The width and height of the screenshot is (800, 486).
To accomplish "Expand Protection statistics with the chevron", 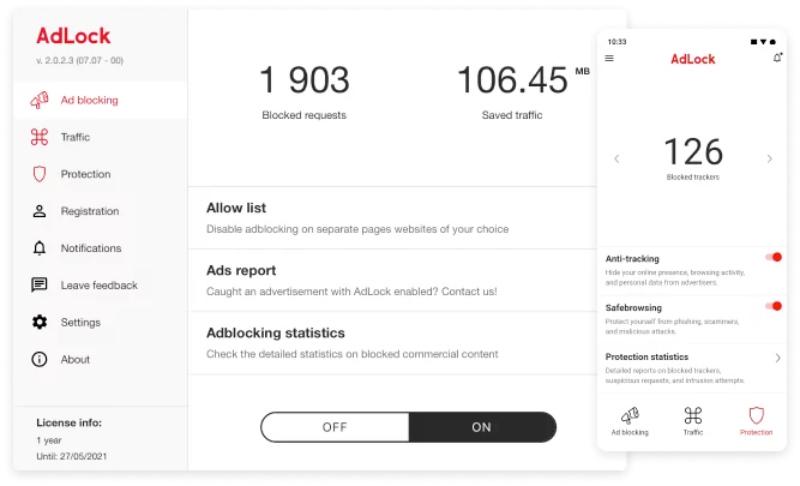I will (778, 357).
